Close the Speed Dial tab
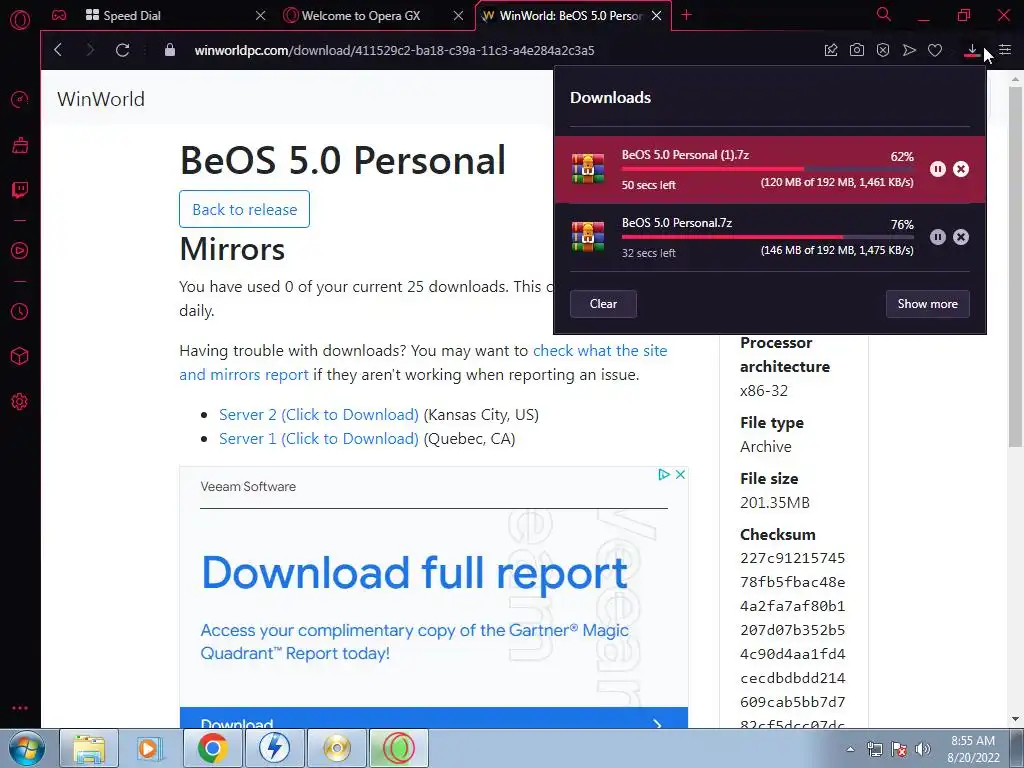1024x768 pixels. click(261, 15)
